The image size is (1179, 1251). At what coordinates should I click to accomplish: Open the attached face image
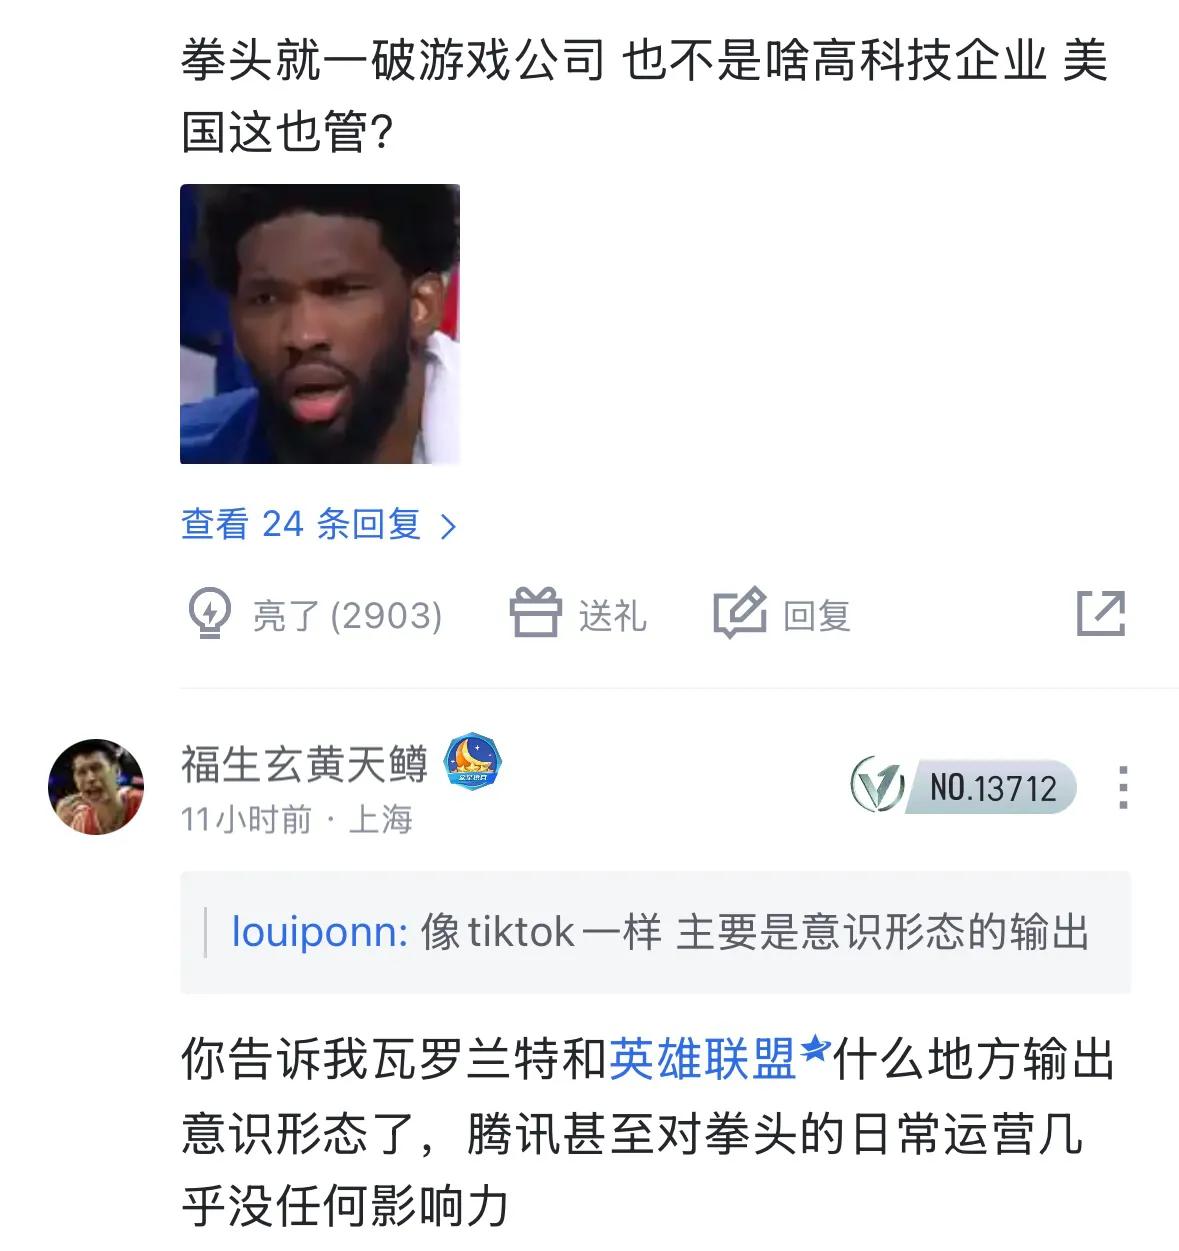pyautogui.click(x=320, y=324)
